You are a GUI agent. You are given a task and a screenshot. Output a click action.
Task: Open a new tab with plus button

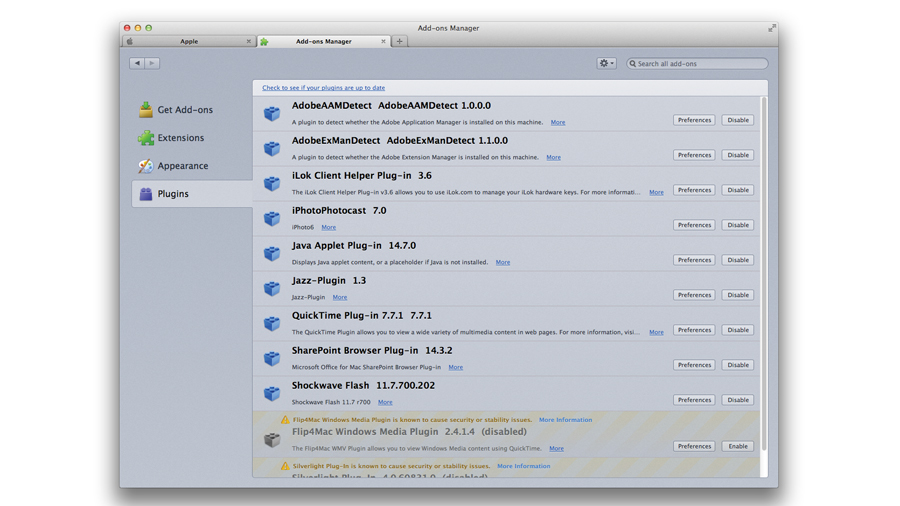(399, 41)
